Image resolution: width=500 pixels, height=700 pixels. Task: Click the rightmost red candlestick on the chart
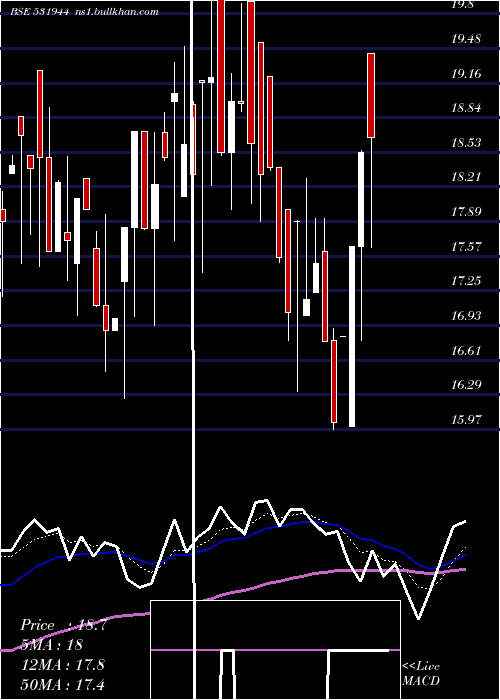pos(371,96)
